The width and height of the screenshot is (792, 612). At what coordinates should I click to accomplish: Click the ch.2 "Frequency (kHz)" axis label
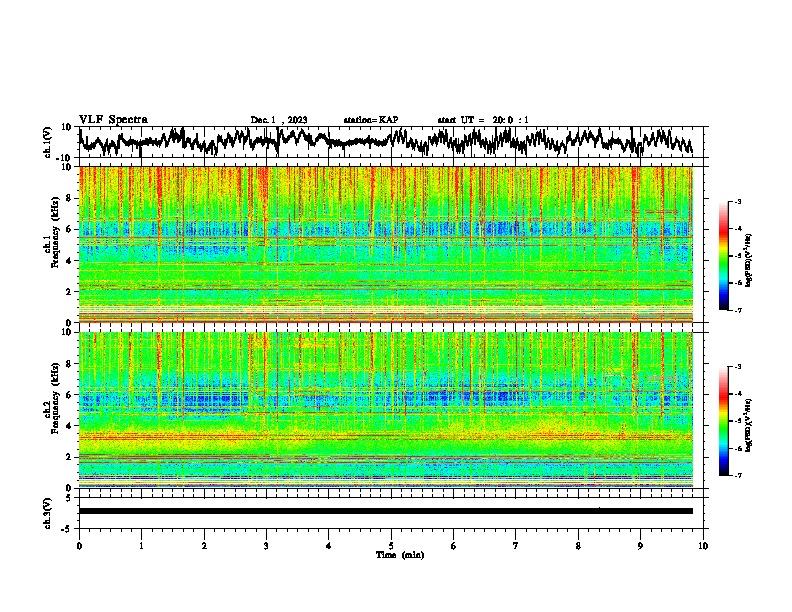(52, 398)
